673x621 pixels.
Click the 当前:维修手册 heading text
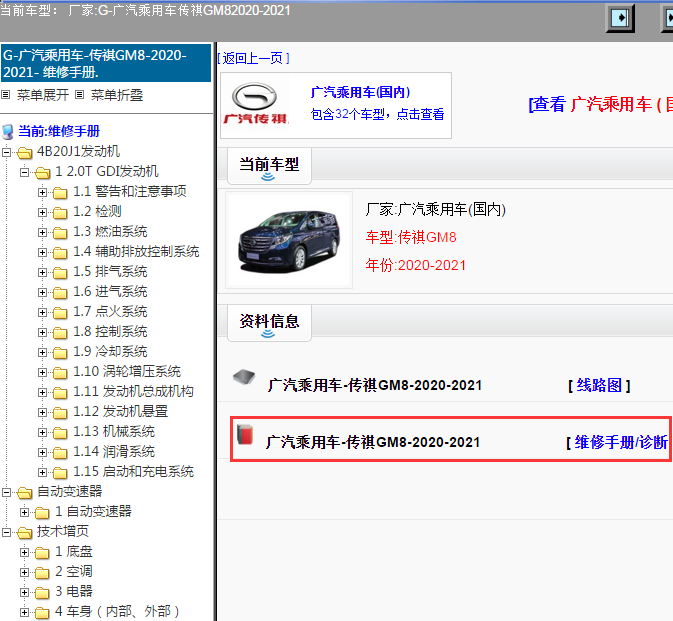[x=59, y=131]
